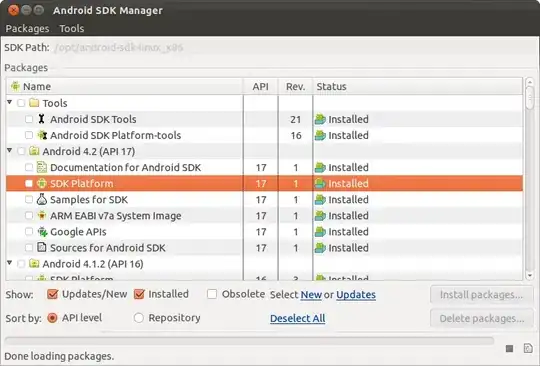Select the API level sort option

(x=52, y=318)
